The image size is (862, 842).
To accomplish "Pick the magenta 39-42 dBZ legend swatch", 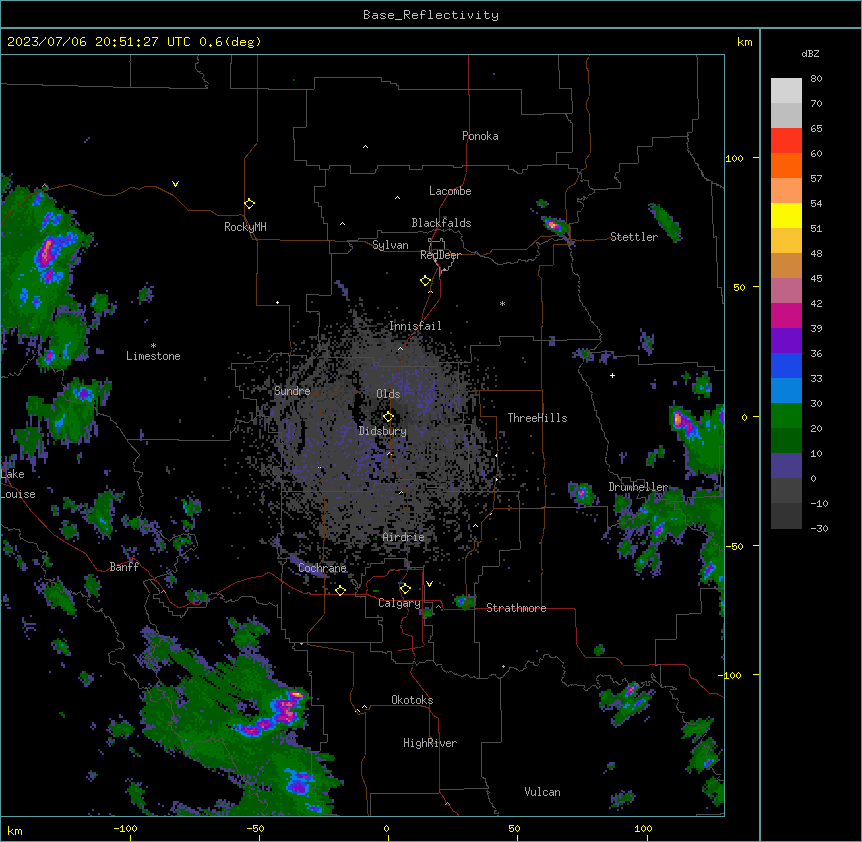I will point(786,315).
